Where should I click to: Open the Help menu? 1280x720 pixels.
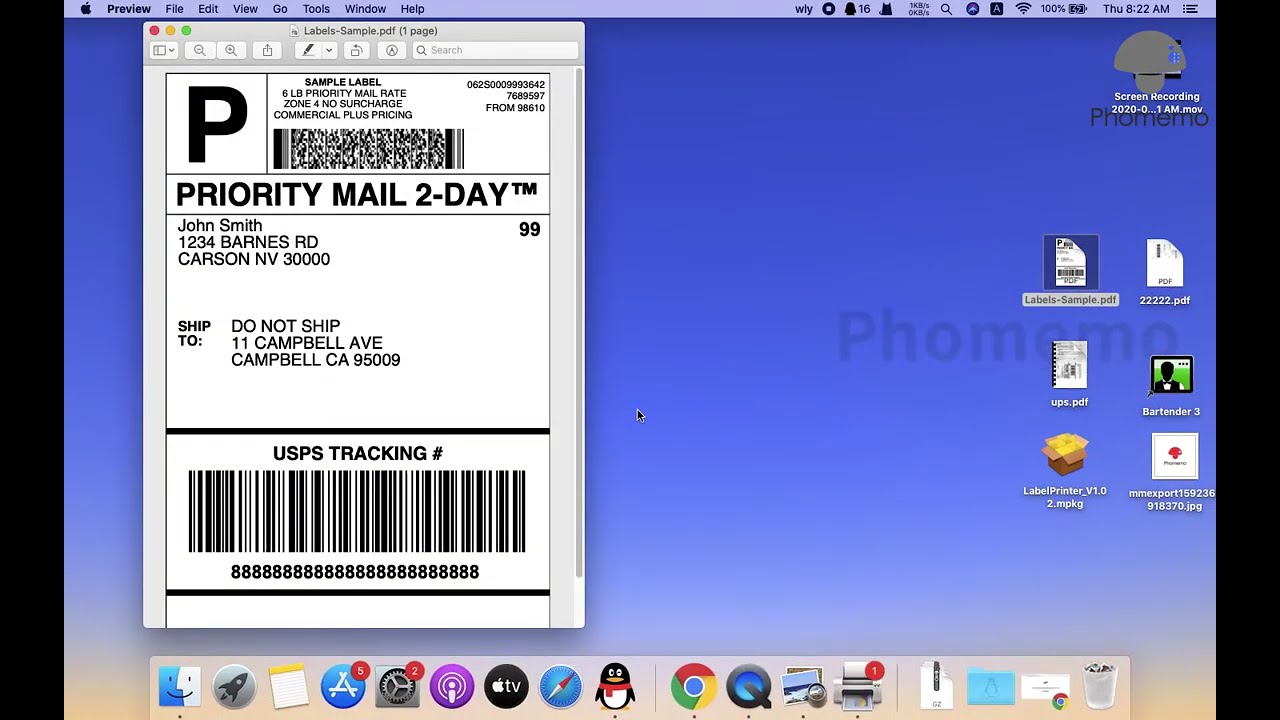[x=412, y=9]
